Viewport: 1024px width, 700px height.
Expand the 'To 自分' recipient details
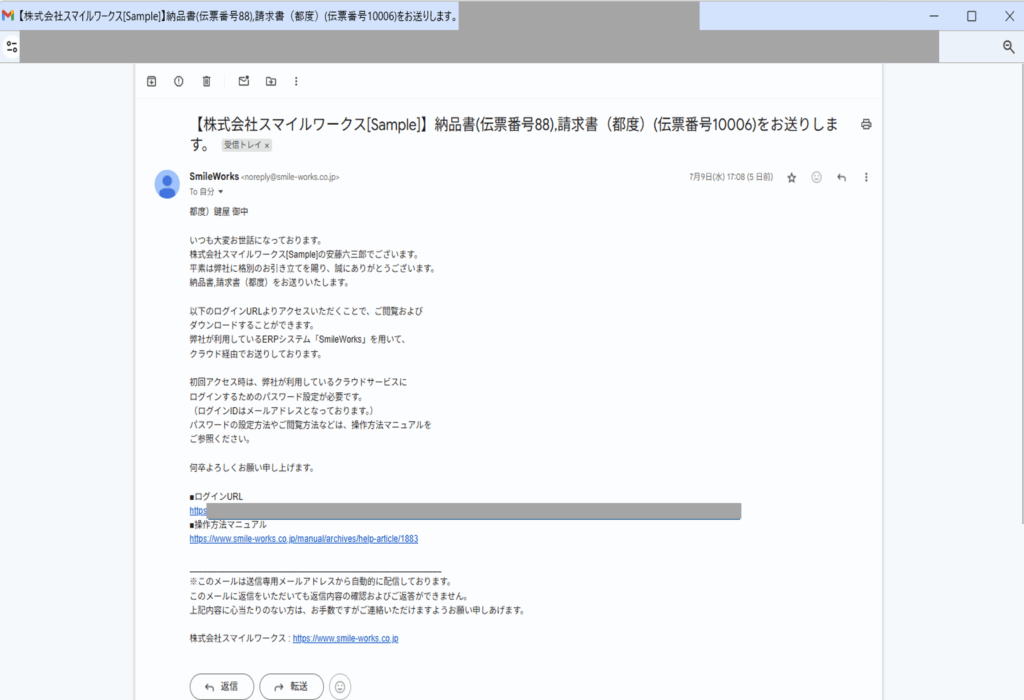pyautogui.click(x=221, y=191)
